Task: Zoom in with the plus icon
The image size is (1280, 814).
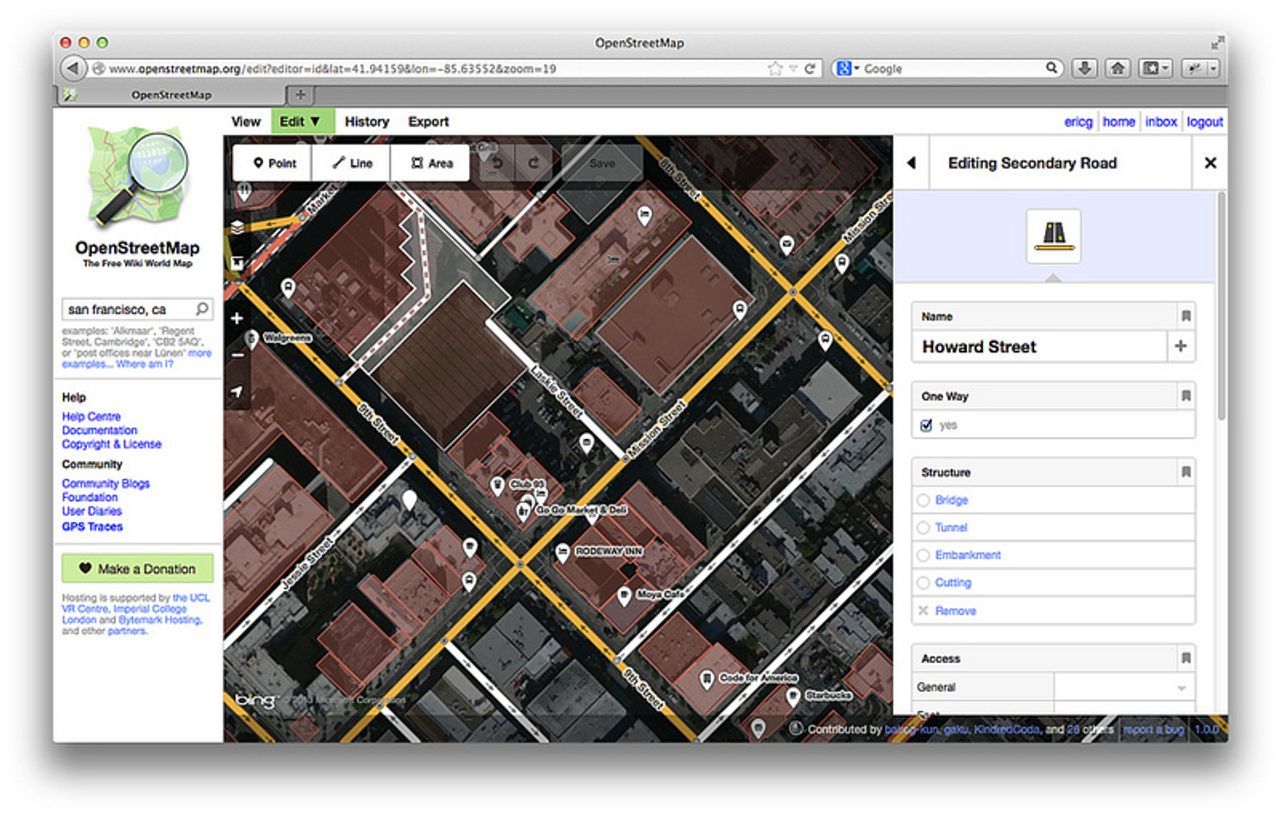Action: point(237,319)
